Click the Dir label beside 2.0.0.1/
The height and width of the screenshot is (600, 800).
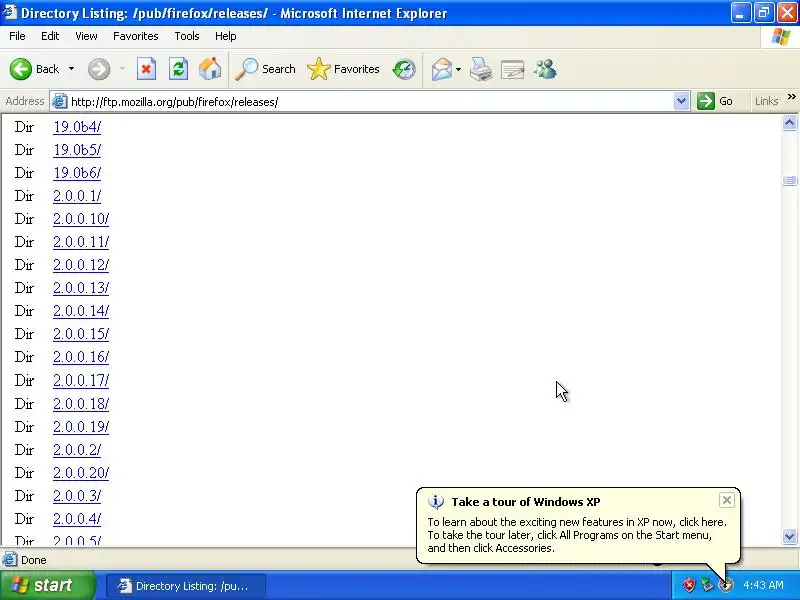[24, 196]
